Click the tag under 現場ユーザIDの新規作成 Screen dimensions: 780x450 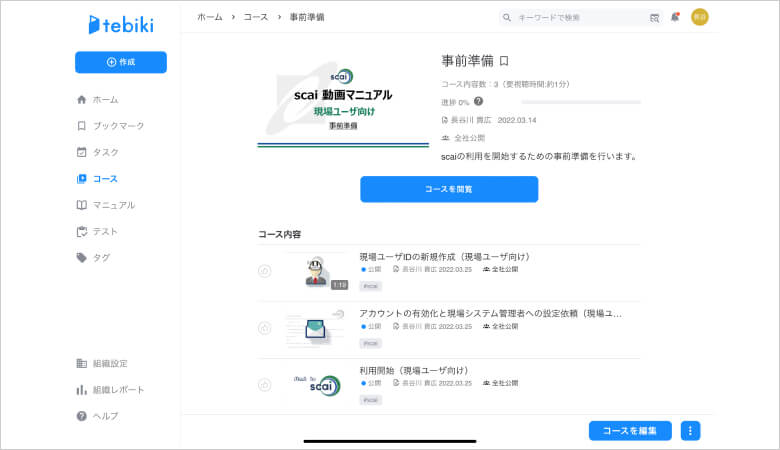click(x=371, y=286)
